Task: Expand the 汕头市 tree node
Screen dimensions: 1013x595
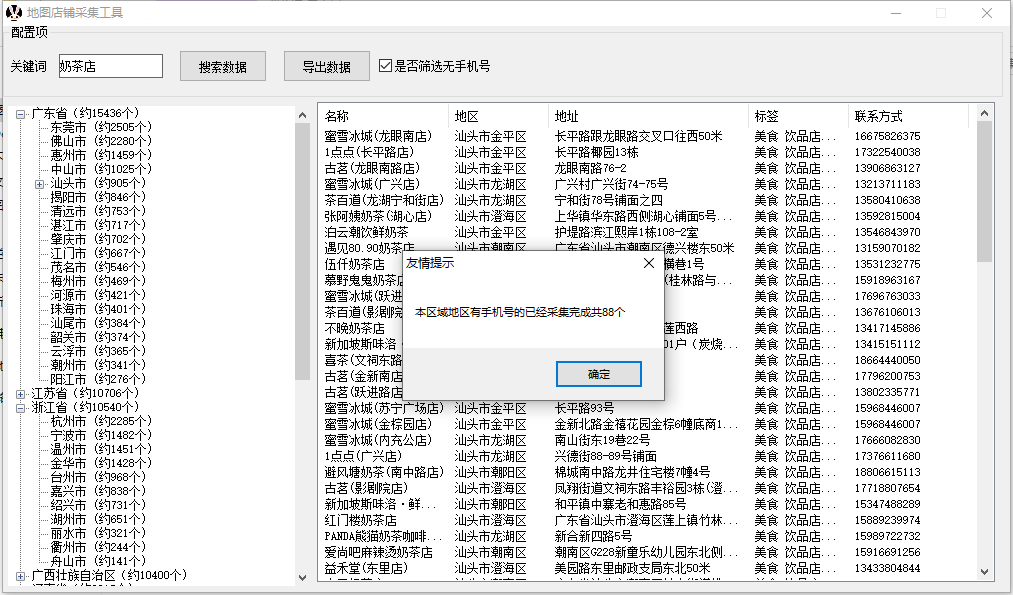Action: click(x=39, y=184)
